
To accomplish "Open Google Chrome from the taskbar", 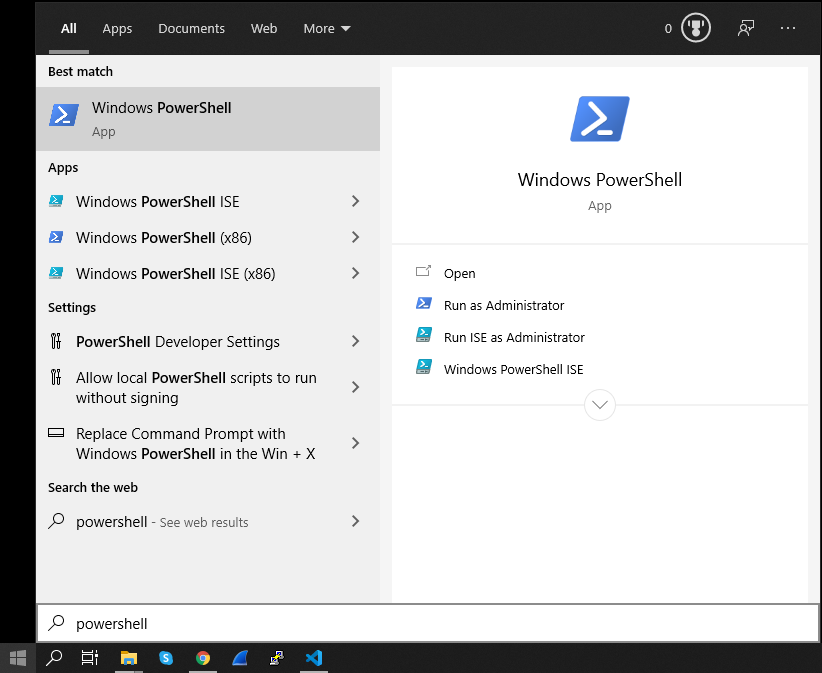I will coord(203,658).
